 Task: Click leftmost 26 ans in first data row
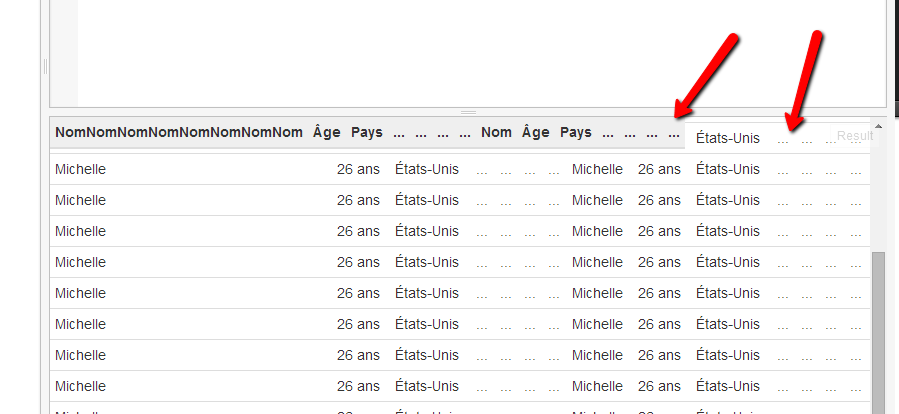pyautogui.click(x=358, y=169)
